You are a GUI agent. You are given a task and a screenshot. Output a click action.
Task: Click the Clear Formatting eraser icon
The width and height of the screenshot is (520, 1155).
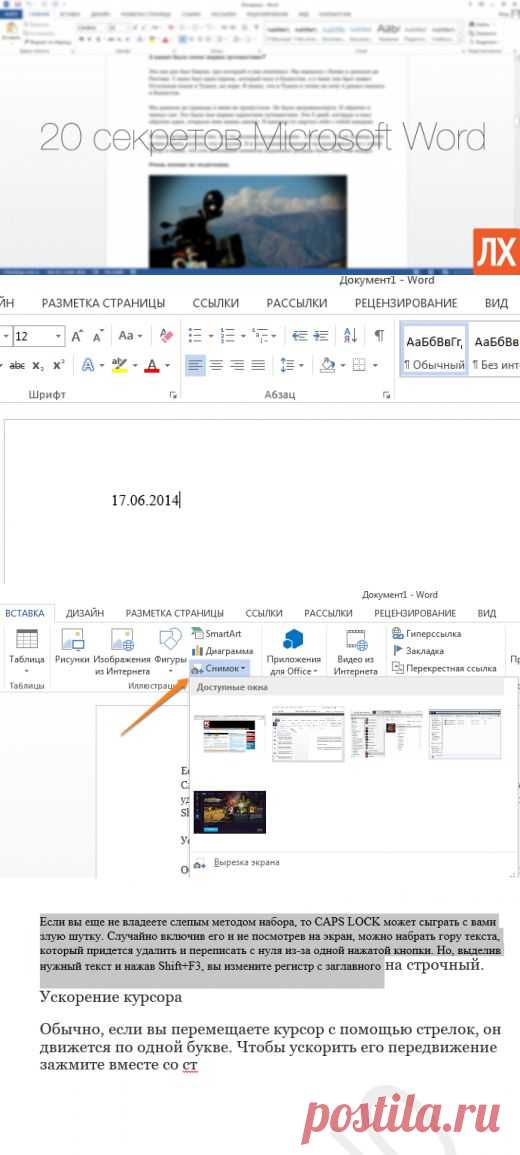click(166, 336)
